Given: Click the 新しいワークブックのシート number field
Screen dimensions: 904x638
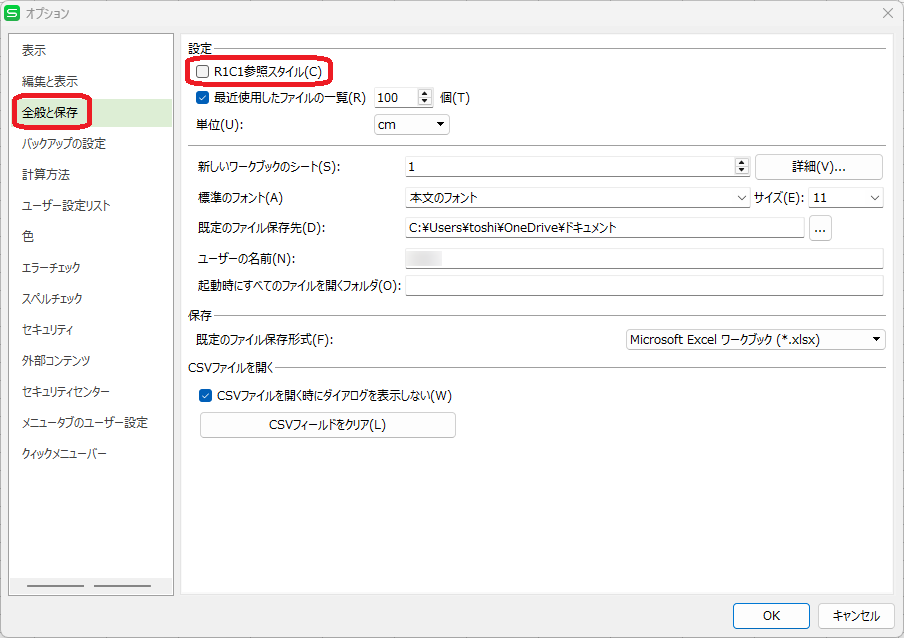Looking at the screenshot, I should 570,167.
